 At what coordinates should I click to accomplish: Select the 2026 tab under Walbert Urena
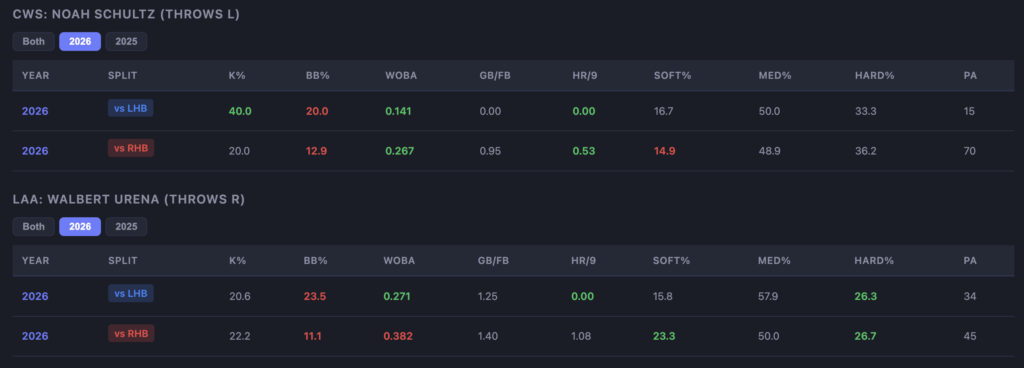80,226
